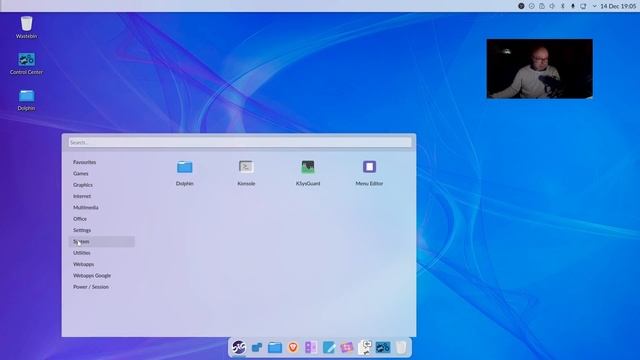Open the text editor pencil icon in dock
640x360 pixels.
click(329, 347)
